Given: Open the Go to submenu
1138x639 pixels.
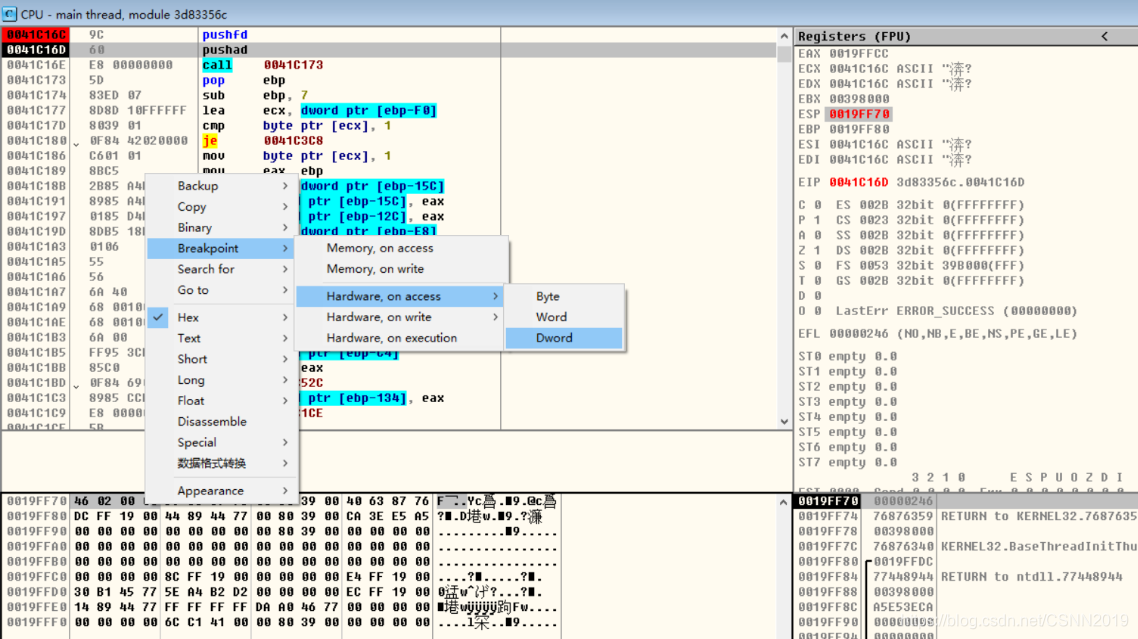Looking at the screenshot, I should click(222, 290).
